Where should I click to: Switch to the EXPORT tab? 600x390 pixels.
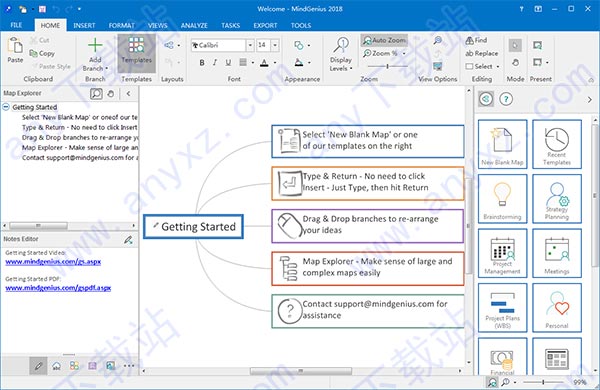click(265, 25)
